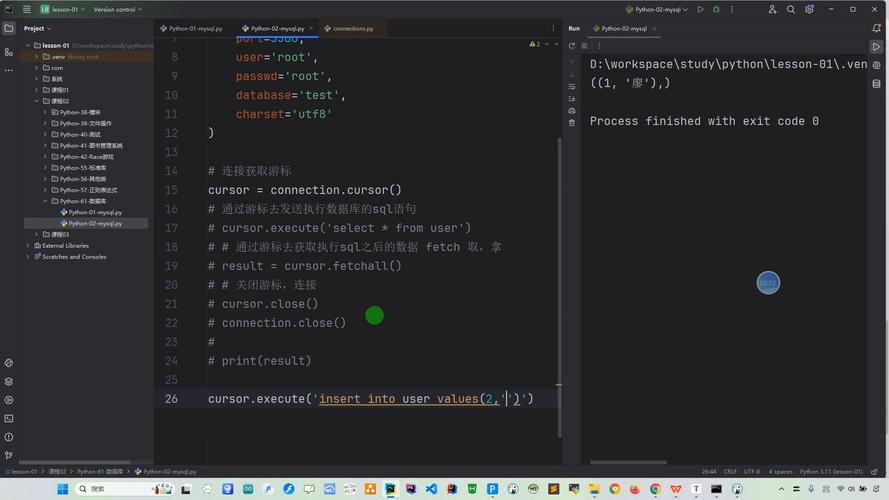Screen dimensions: 889x500
Task: Expand the .venv folder
Action: point(37,57)
